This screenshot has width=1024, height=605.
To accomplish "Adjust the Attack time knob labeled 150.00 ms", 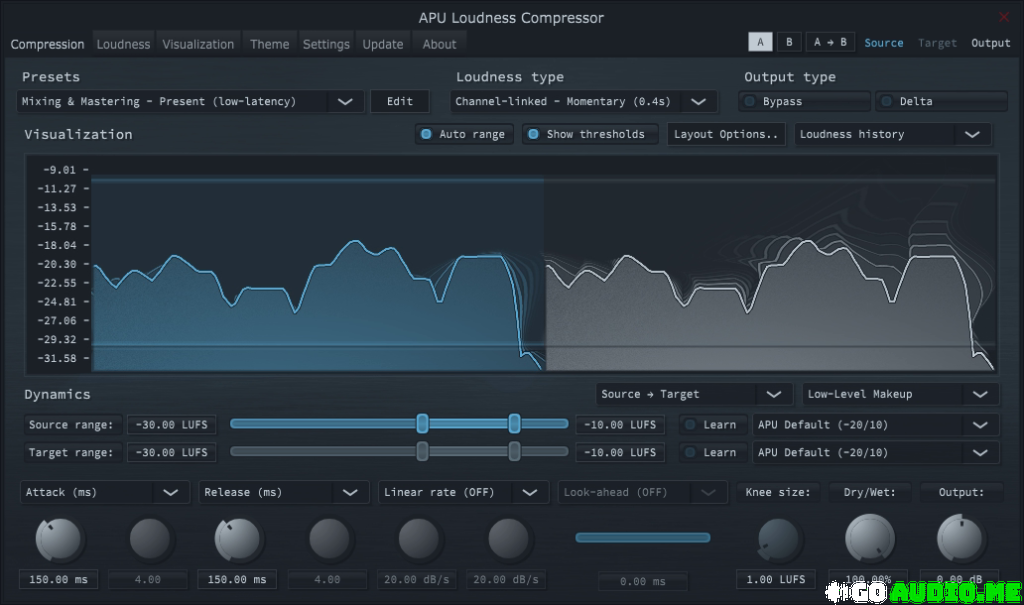I will pyautogui.click(x=58, y=540).
